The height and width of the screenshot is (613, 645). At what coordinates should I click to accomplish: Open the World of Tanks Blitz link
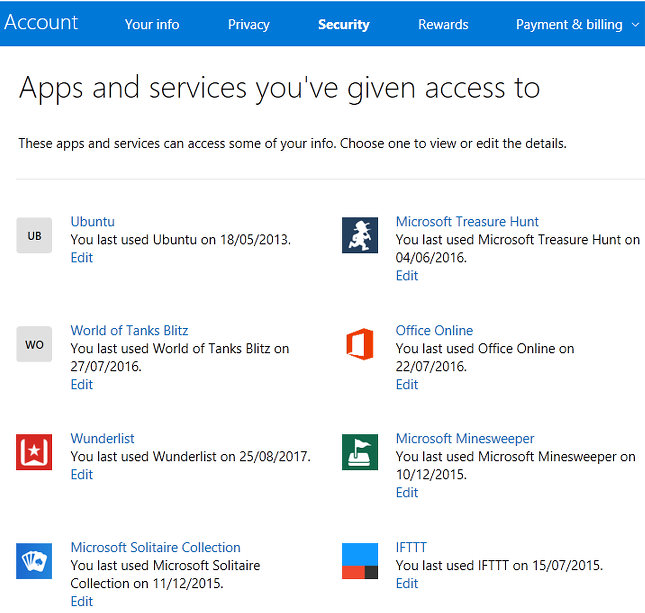point(129,330)
